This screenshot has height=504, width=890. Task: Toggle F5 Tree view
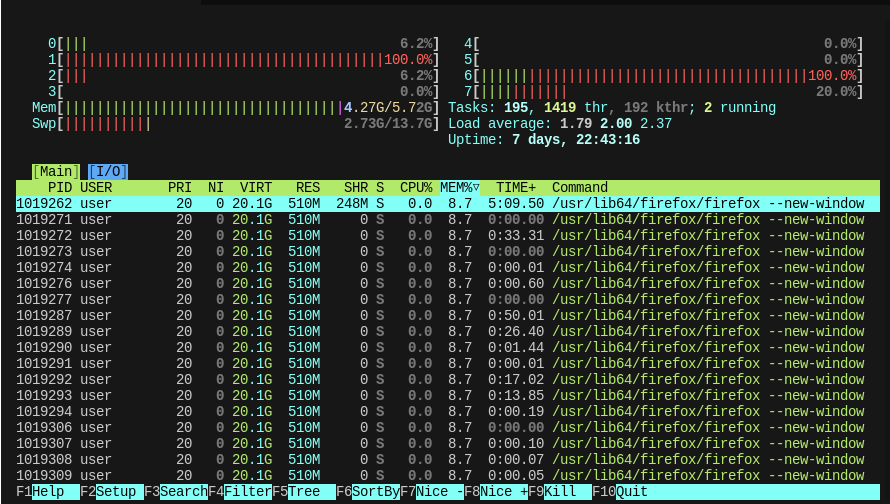[304, 492]
